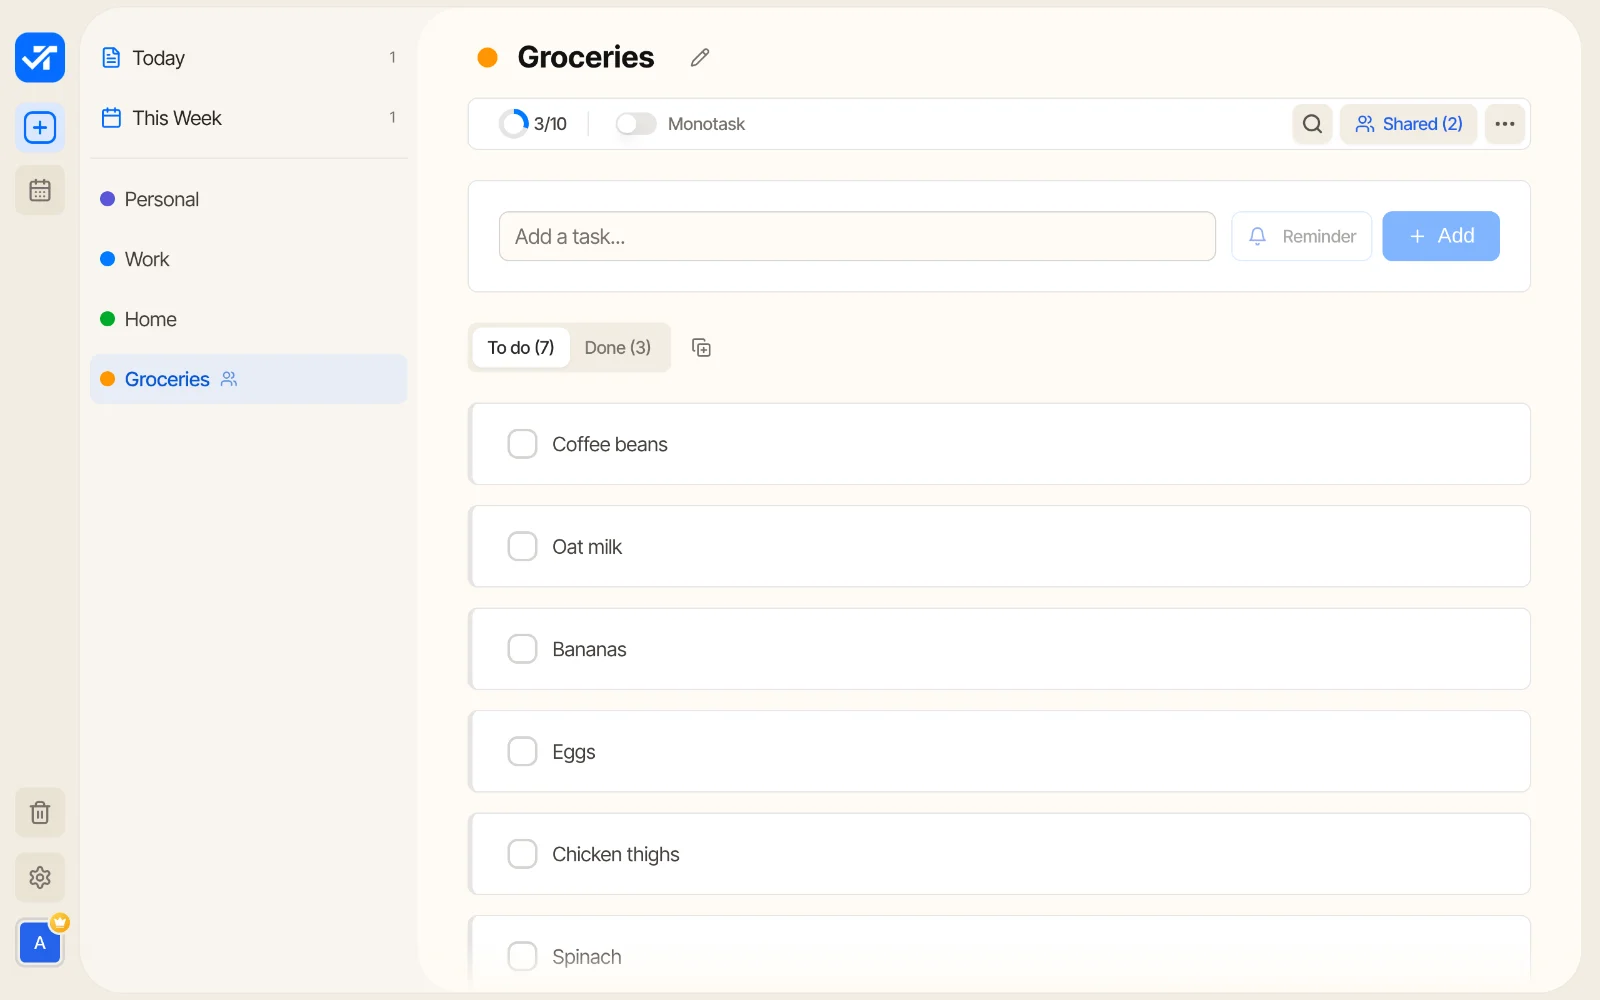Focus the 'Add a task...' input field

(x=857, y=236)
